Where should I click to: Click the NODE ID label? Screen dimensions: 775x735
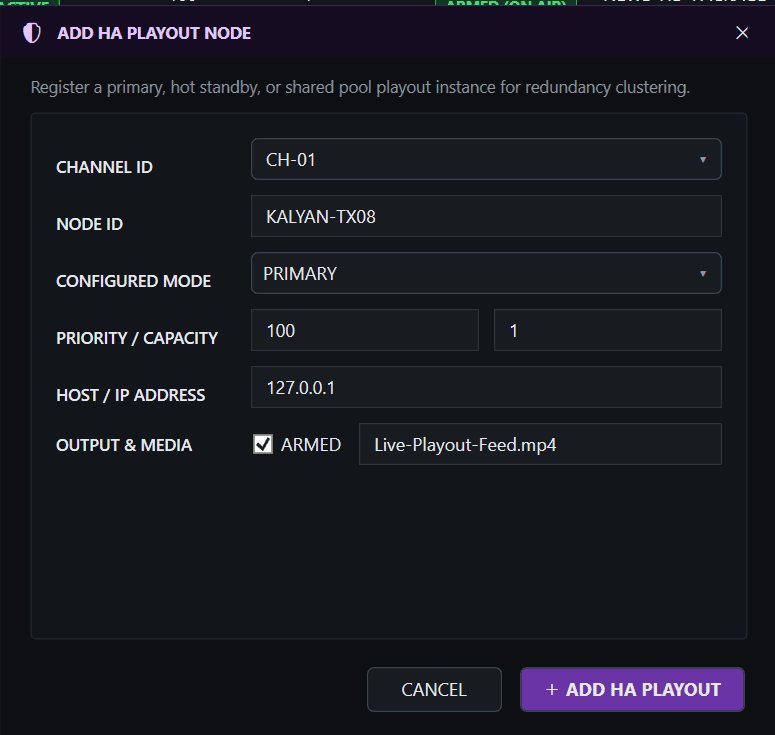point(89,224)
